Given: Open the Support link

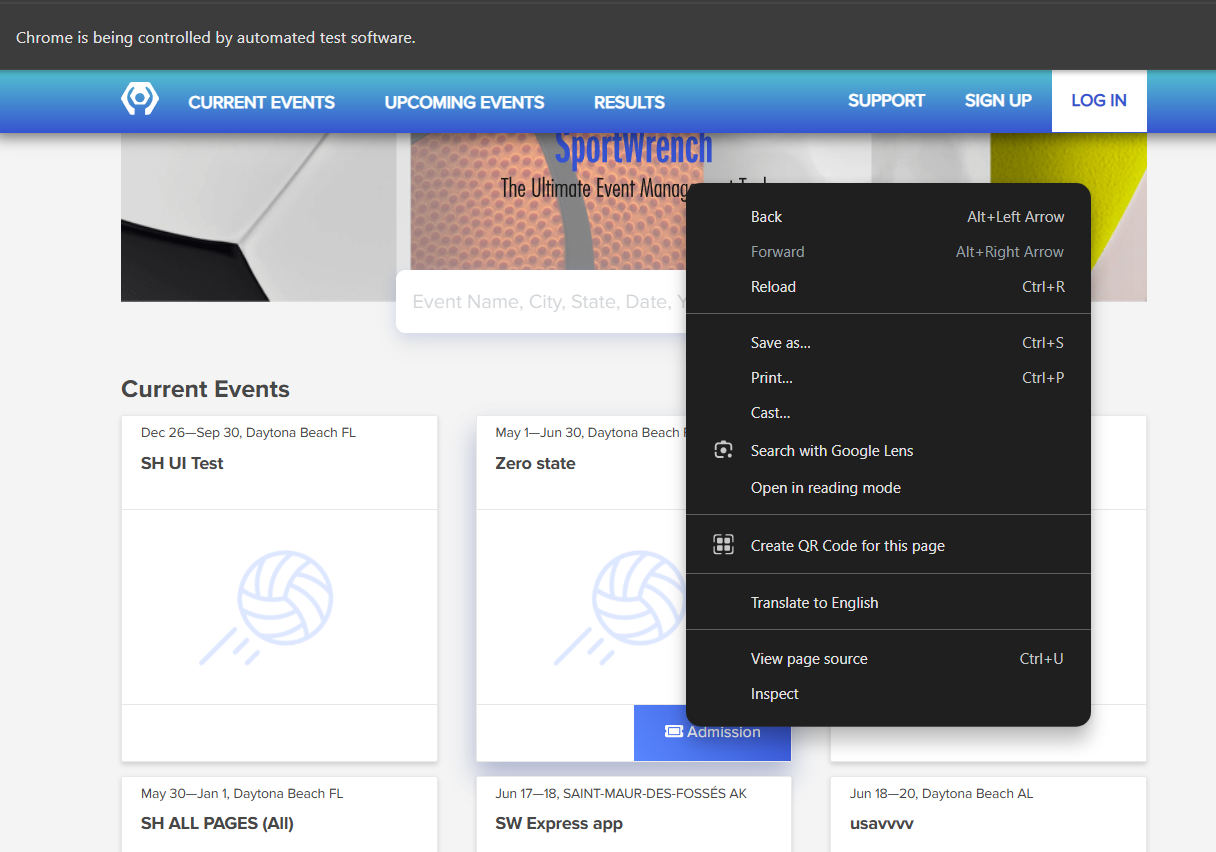Looking at the screenshot, I should (x=886, y=100).
